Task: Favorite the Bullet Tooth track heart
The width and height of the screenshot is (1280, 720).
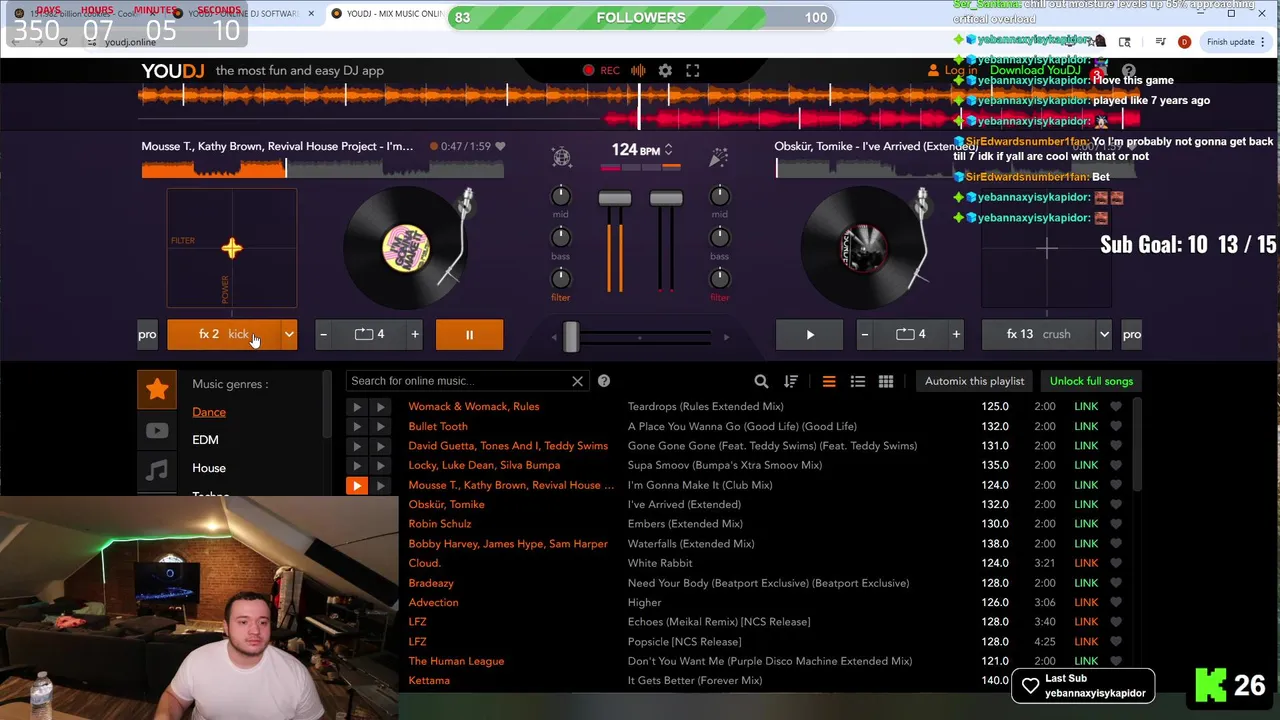Action: [1116, 426]
